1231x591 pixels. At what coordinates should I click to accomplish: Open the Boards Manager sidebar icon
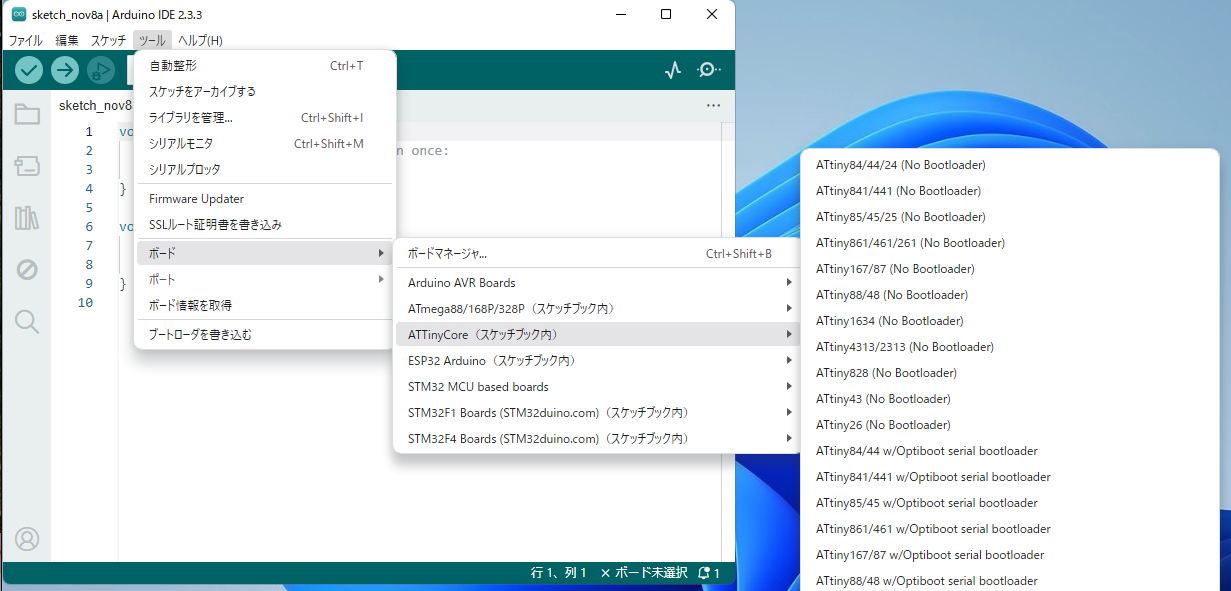point(27,166)
